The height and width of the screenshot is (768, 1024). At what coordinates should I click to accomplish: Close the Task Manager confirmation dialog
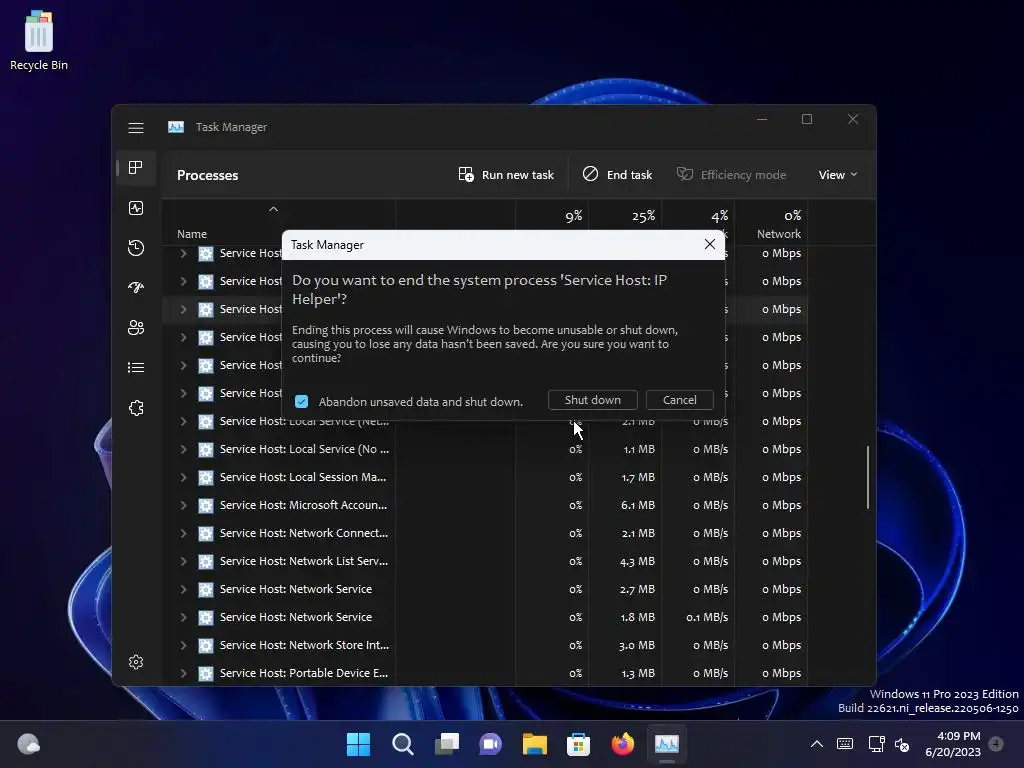coord(710,244)
